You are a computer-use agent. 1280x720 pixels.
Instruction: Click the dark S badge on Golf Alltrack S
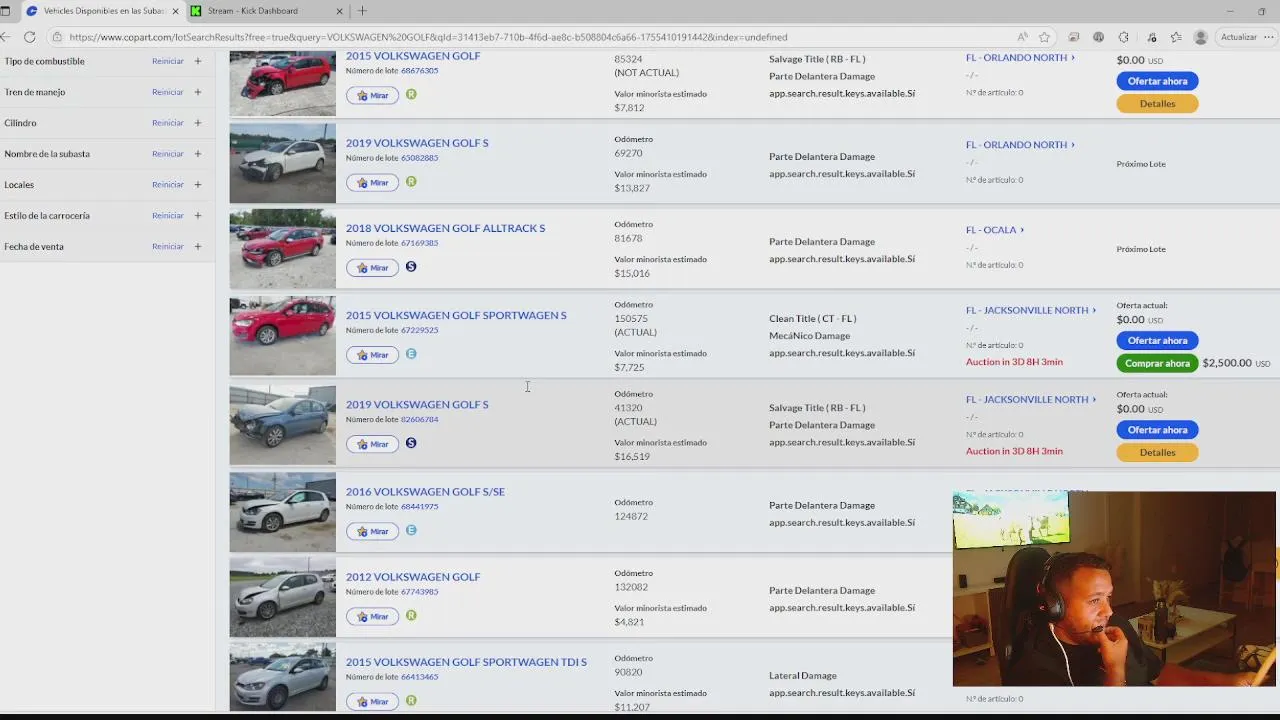pyautogui.click(x=411, y=267)
